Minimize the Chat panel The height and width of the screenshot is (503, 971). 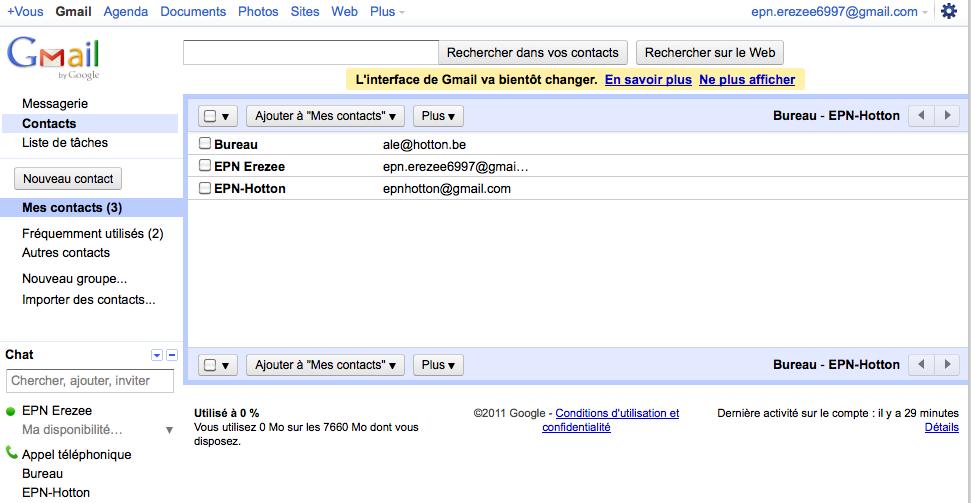(172, 355)
